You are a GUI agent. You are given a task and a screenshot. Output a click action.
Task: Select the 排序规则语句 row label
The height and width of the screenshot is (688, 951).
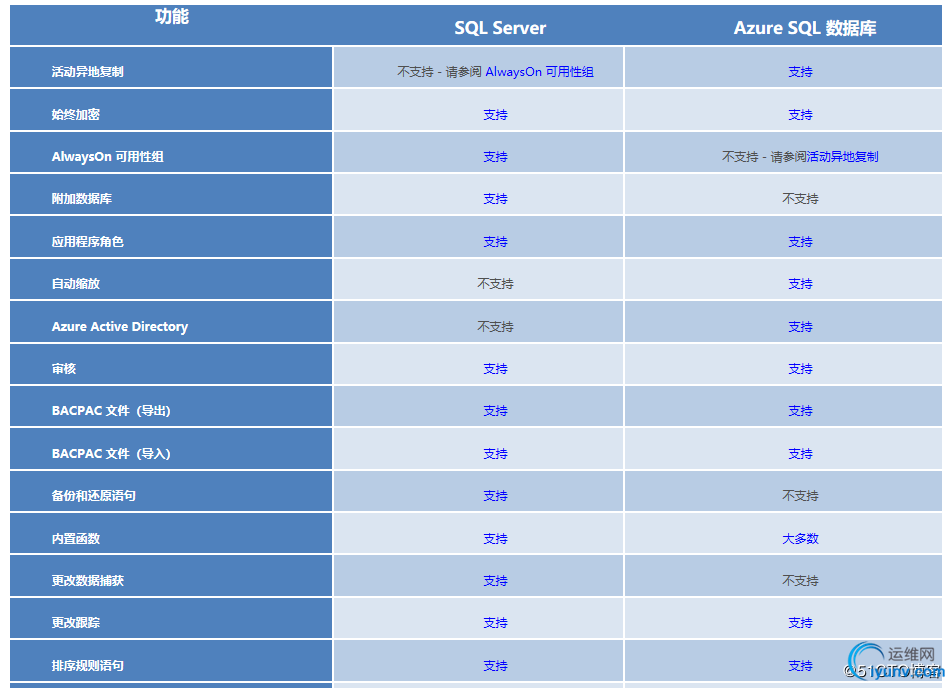click(87, 666)
